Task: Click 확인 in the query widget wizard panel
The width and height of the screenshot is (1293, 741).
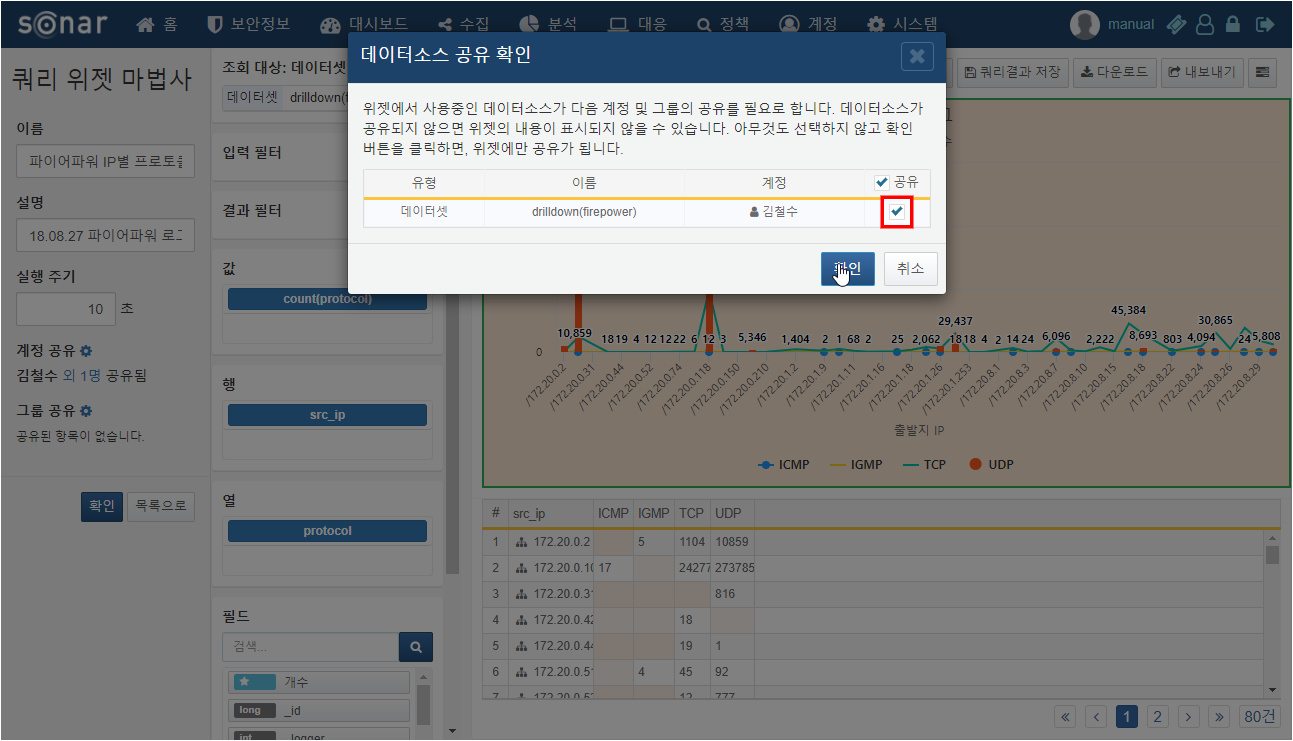Action: (102, 506)
